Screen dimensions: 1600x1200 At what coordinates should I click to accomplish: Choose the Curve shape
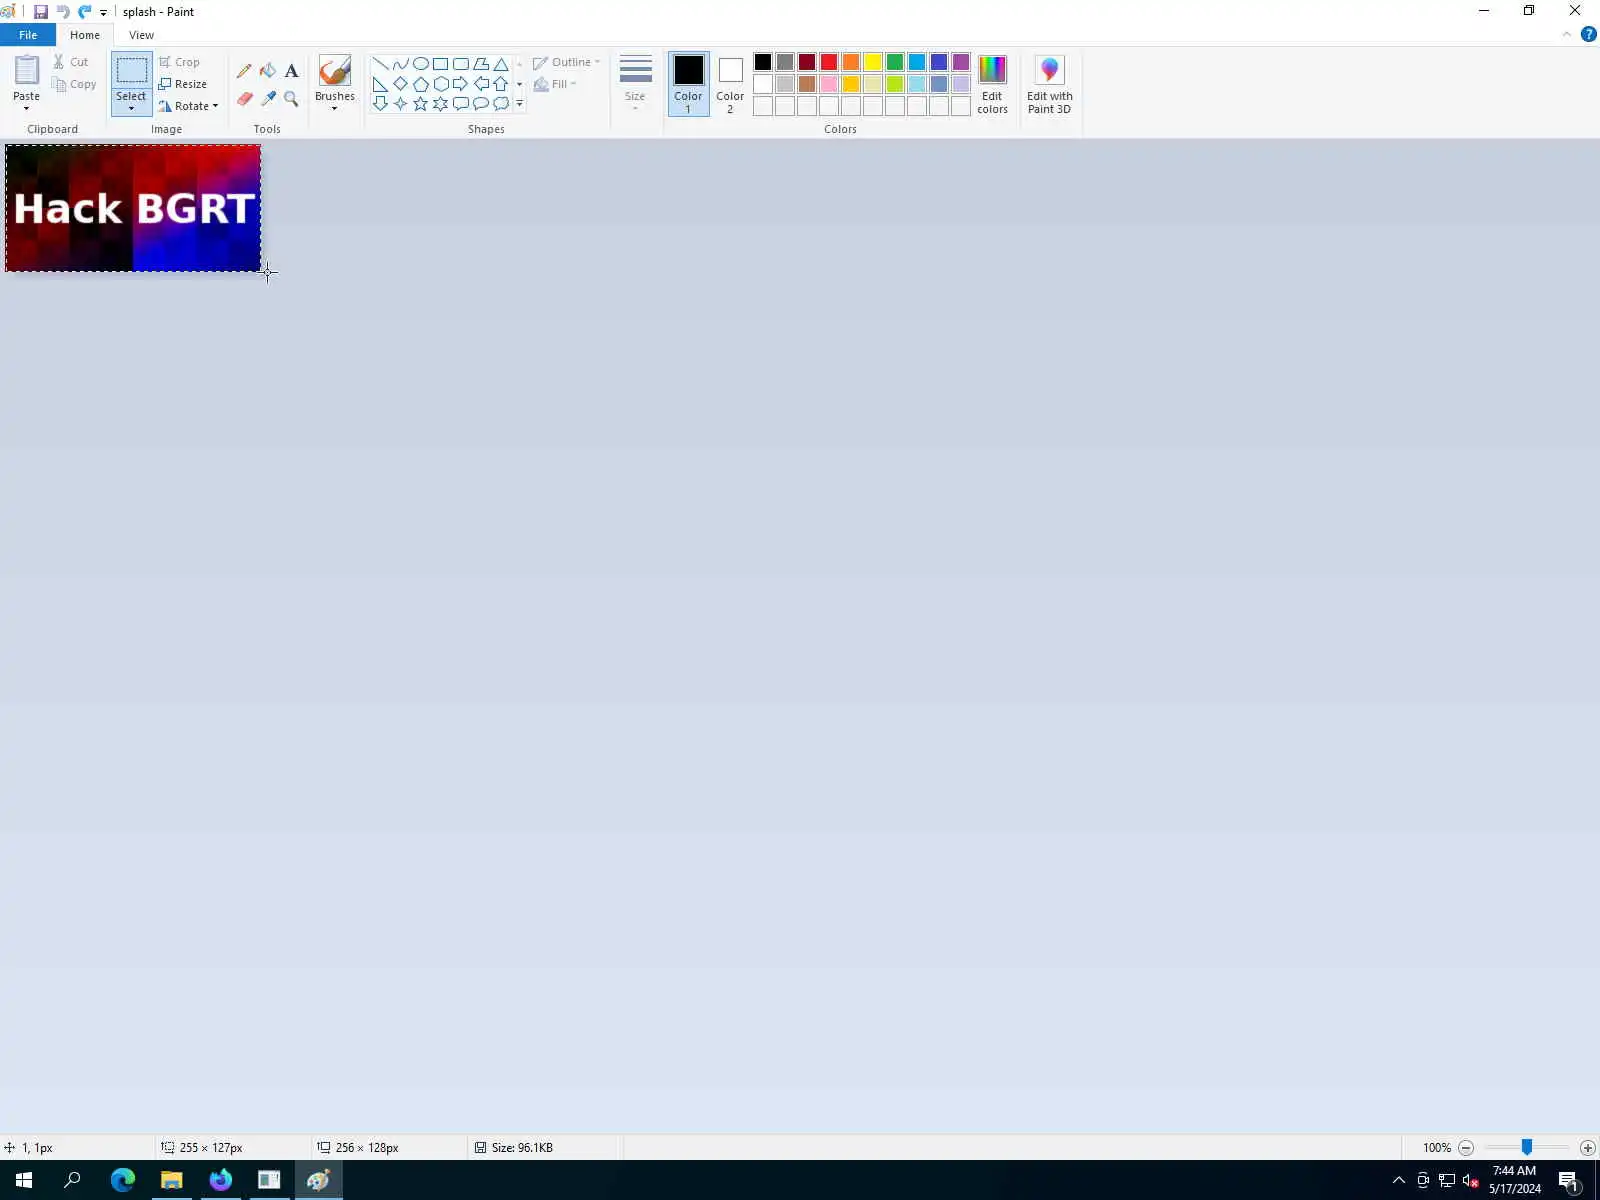(401, 64)
